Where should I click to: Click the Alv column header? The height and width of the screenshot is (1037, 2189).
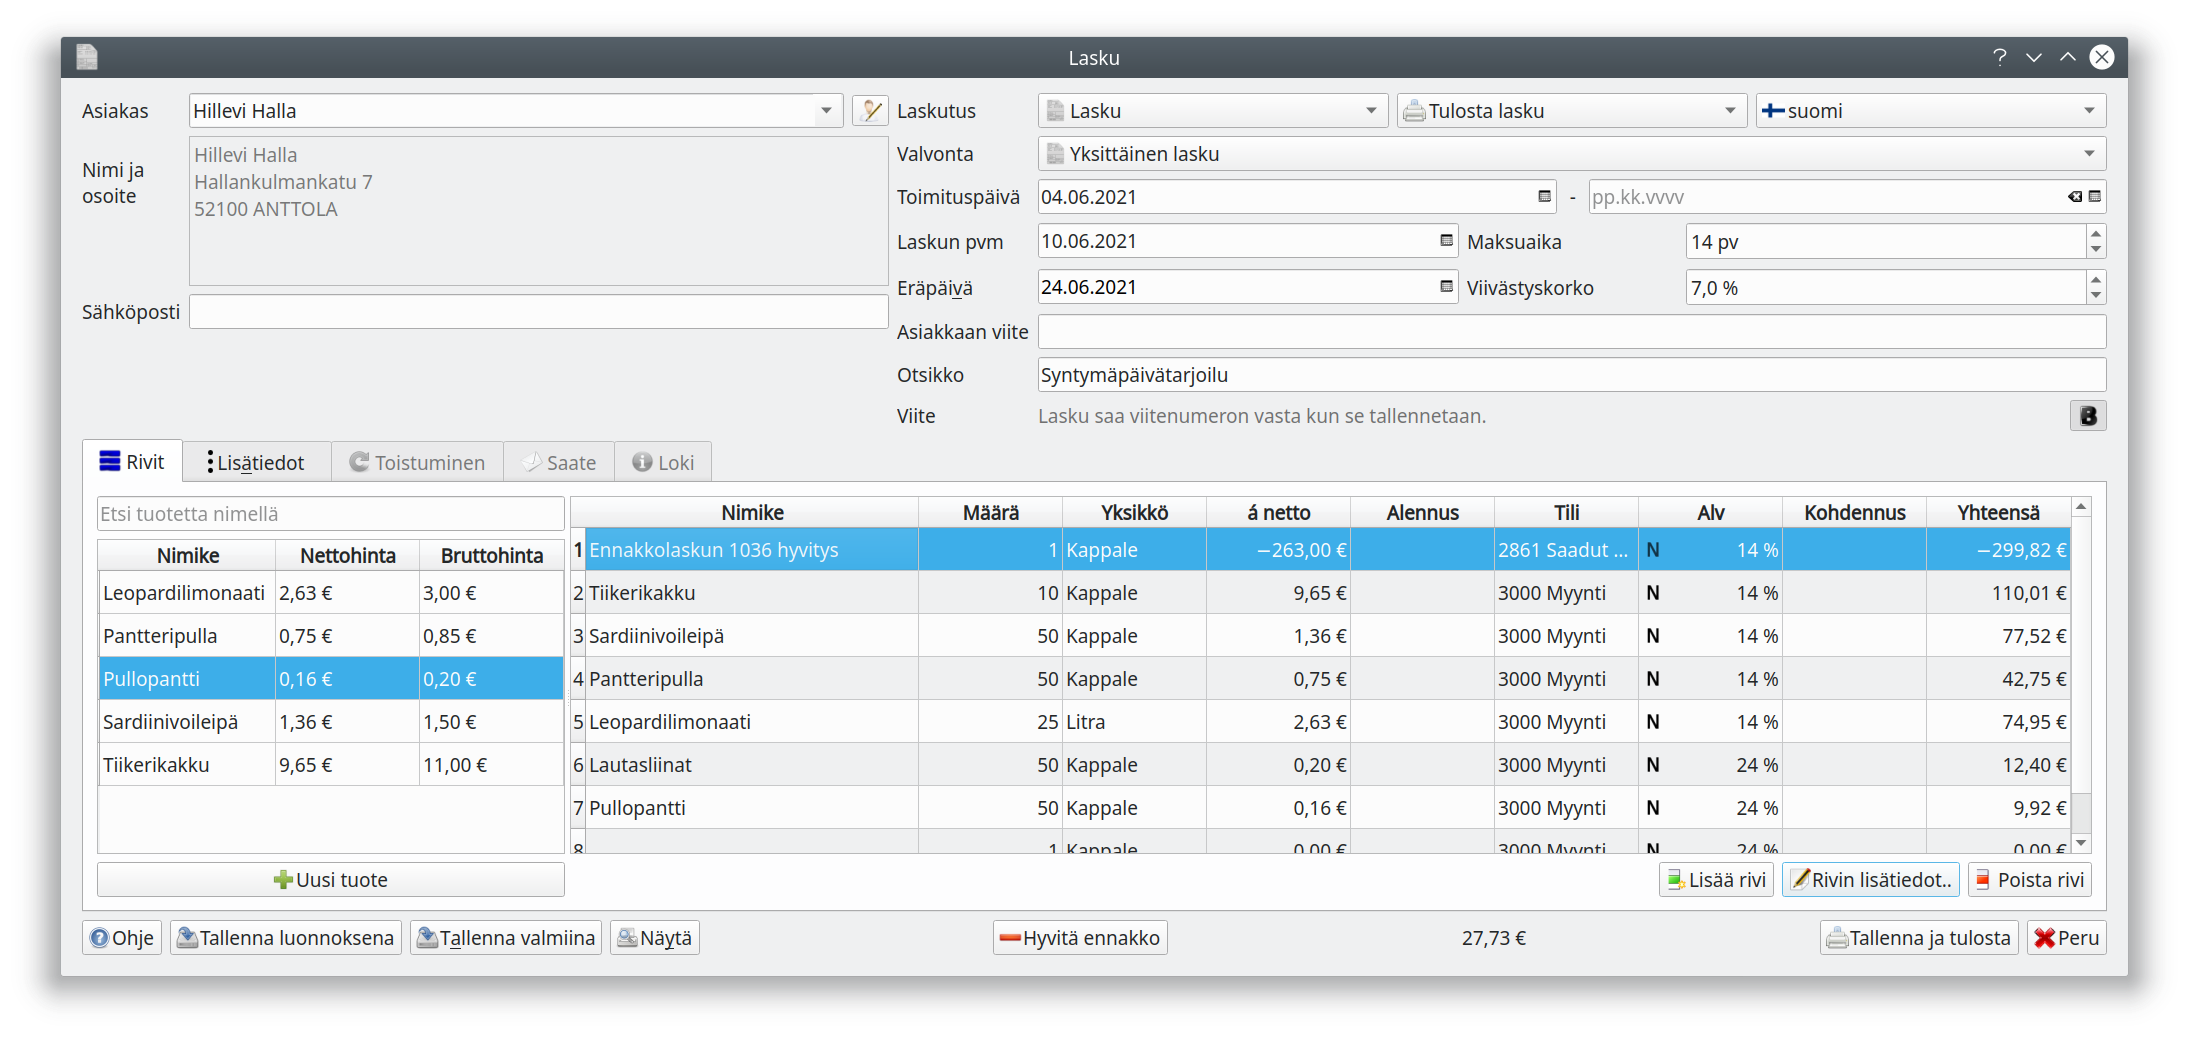(x=1710, y=512)
